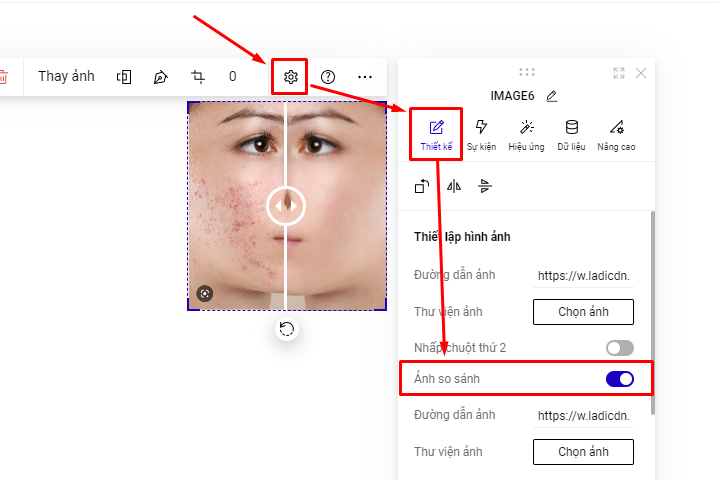Click the reset rotation icon below image
The height and width of the screenshot is (480, 719).
(x=287, y=329)
